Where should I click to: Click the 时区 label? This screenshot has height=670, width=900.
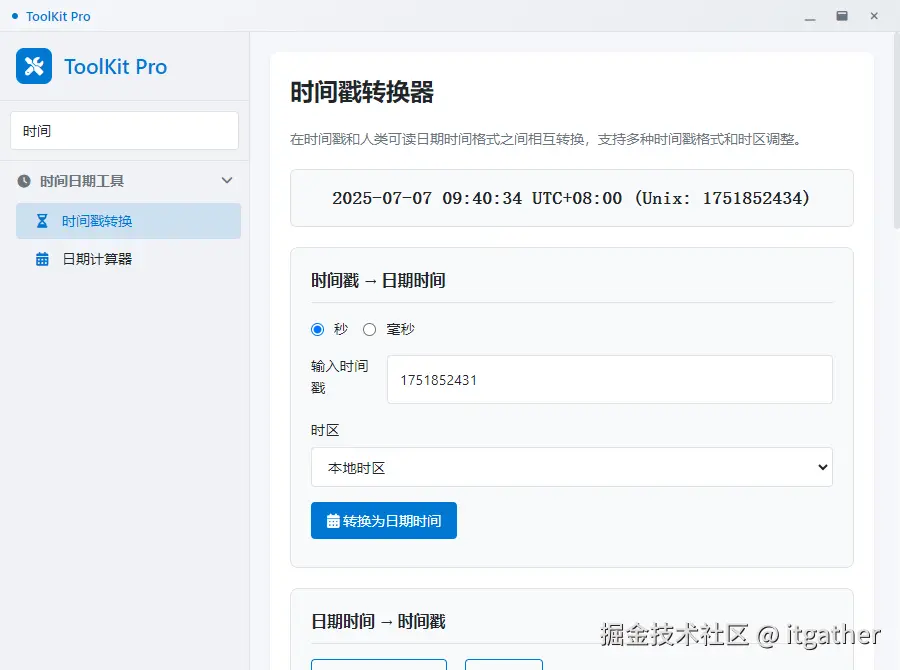pos(325,431)
